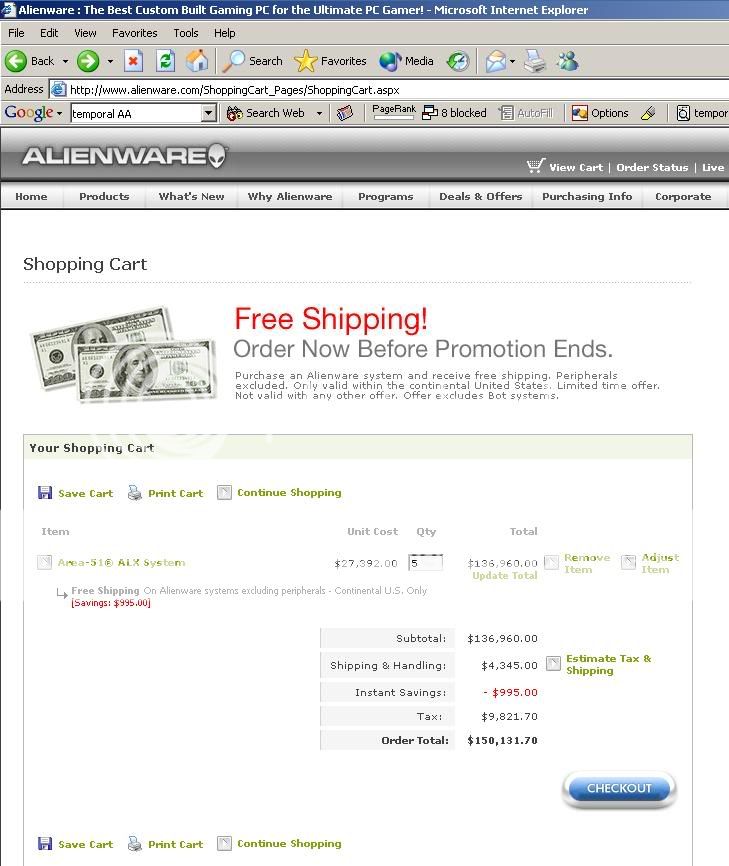Click the Stop loading icon in toolbar
This screenshot has height=866, width=729.
click(x=133, y=61)
